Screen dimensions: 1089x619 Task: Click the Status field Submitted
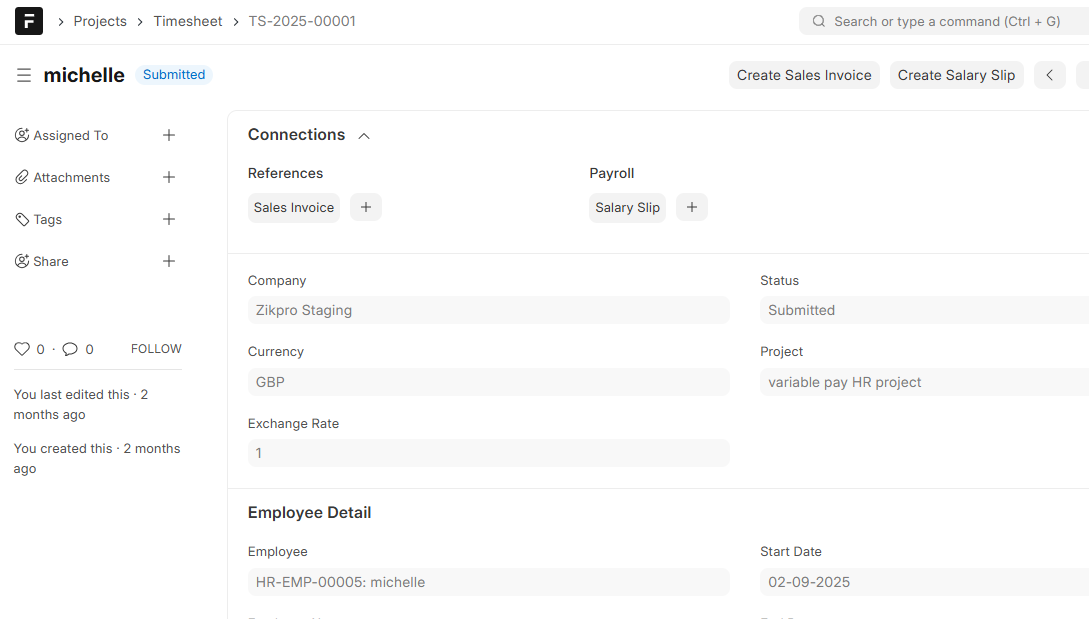[924, 311]
